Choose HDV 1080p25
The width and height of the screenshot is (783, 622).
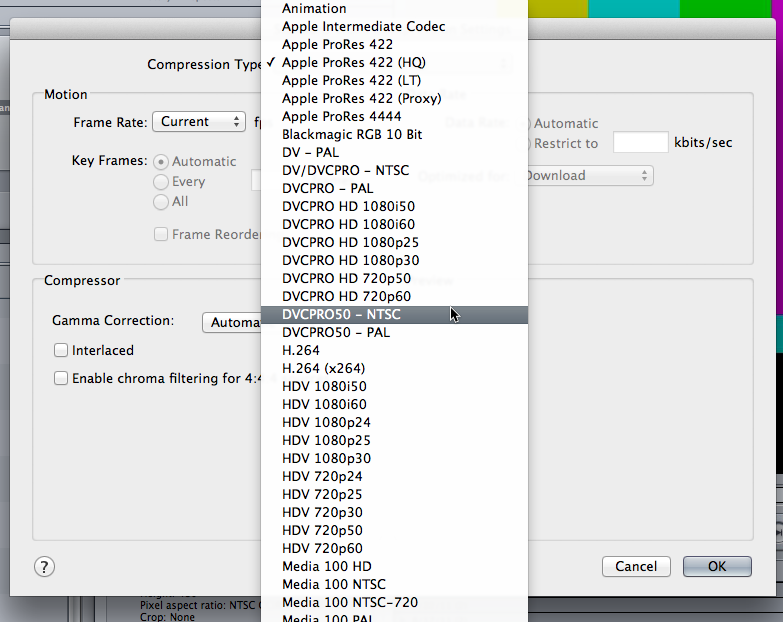click(x=394, y=440)
